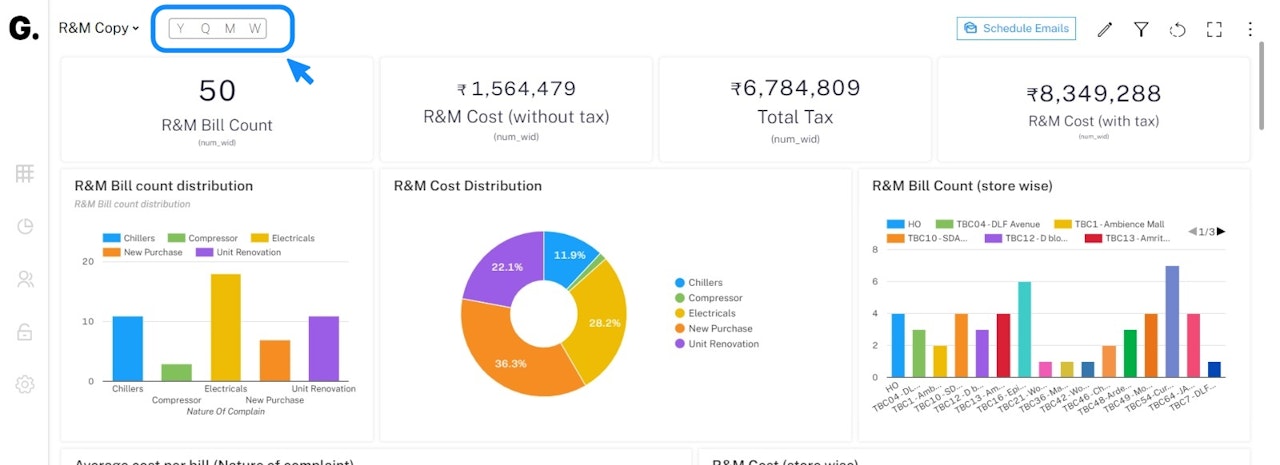Viewport: 1280px width, 465px height.
Task: Go to next legend page in store-wise chart
Action: pyautogui.click(x=1221, y=232)
